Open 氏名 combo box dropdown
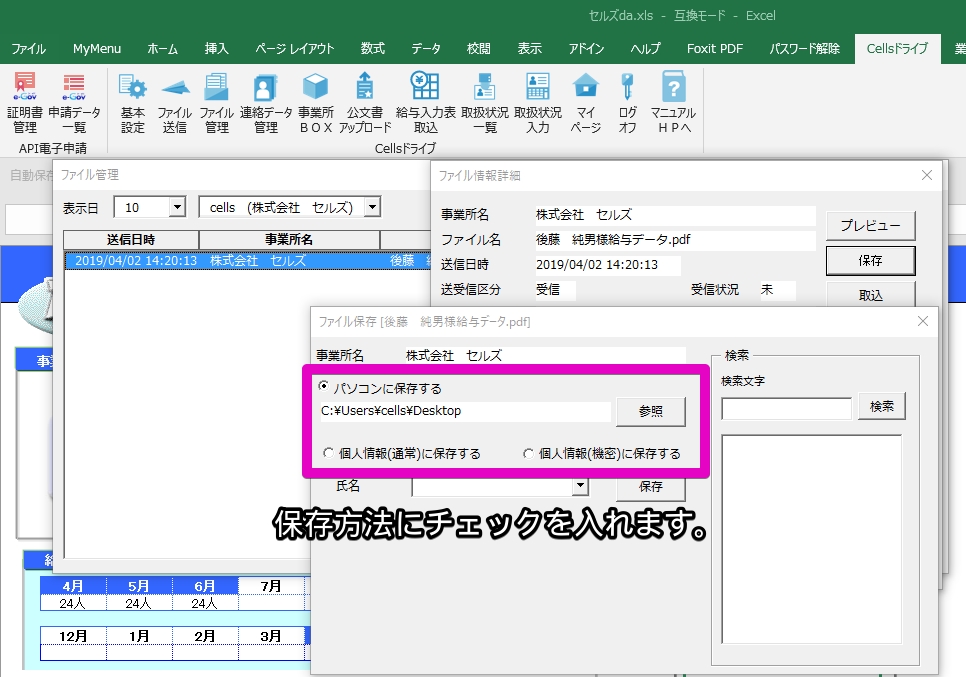Screen dimensions: 966x677 (580, 486)
